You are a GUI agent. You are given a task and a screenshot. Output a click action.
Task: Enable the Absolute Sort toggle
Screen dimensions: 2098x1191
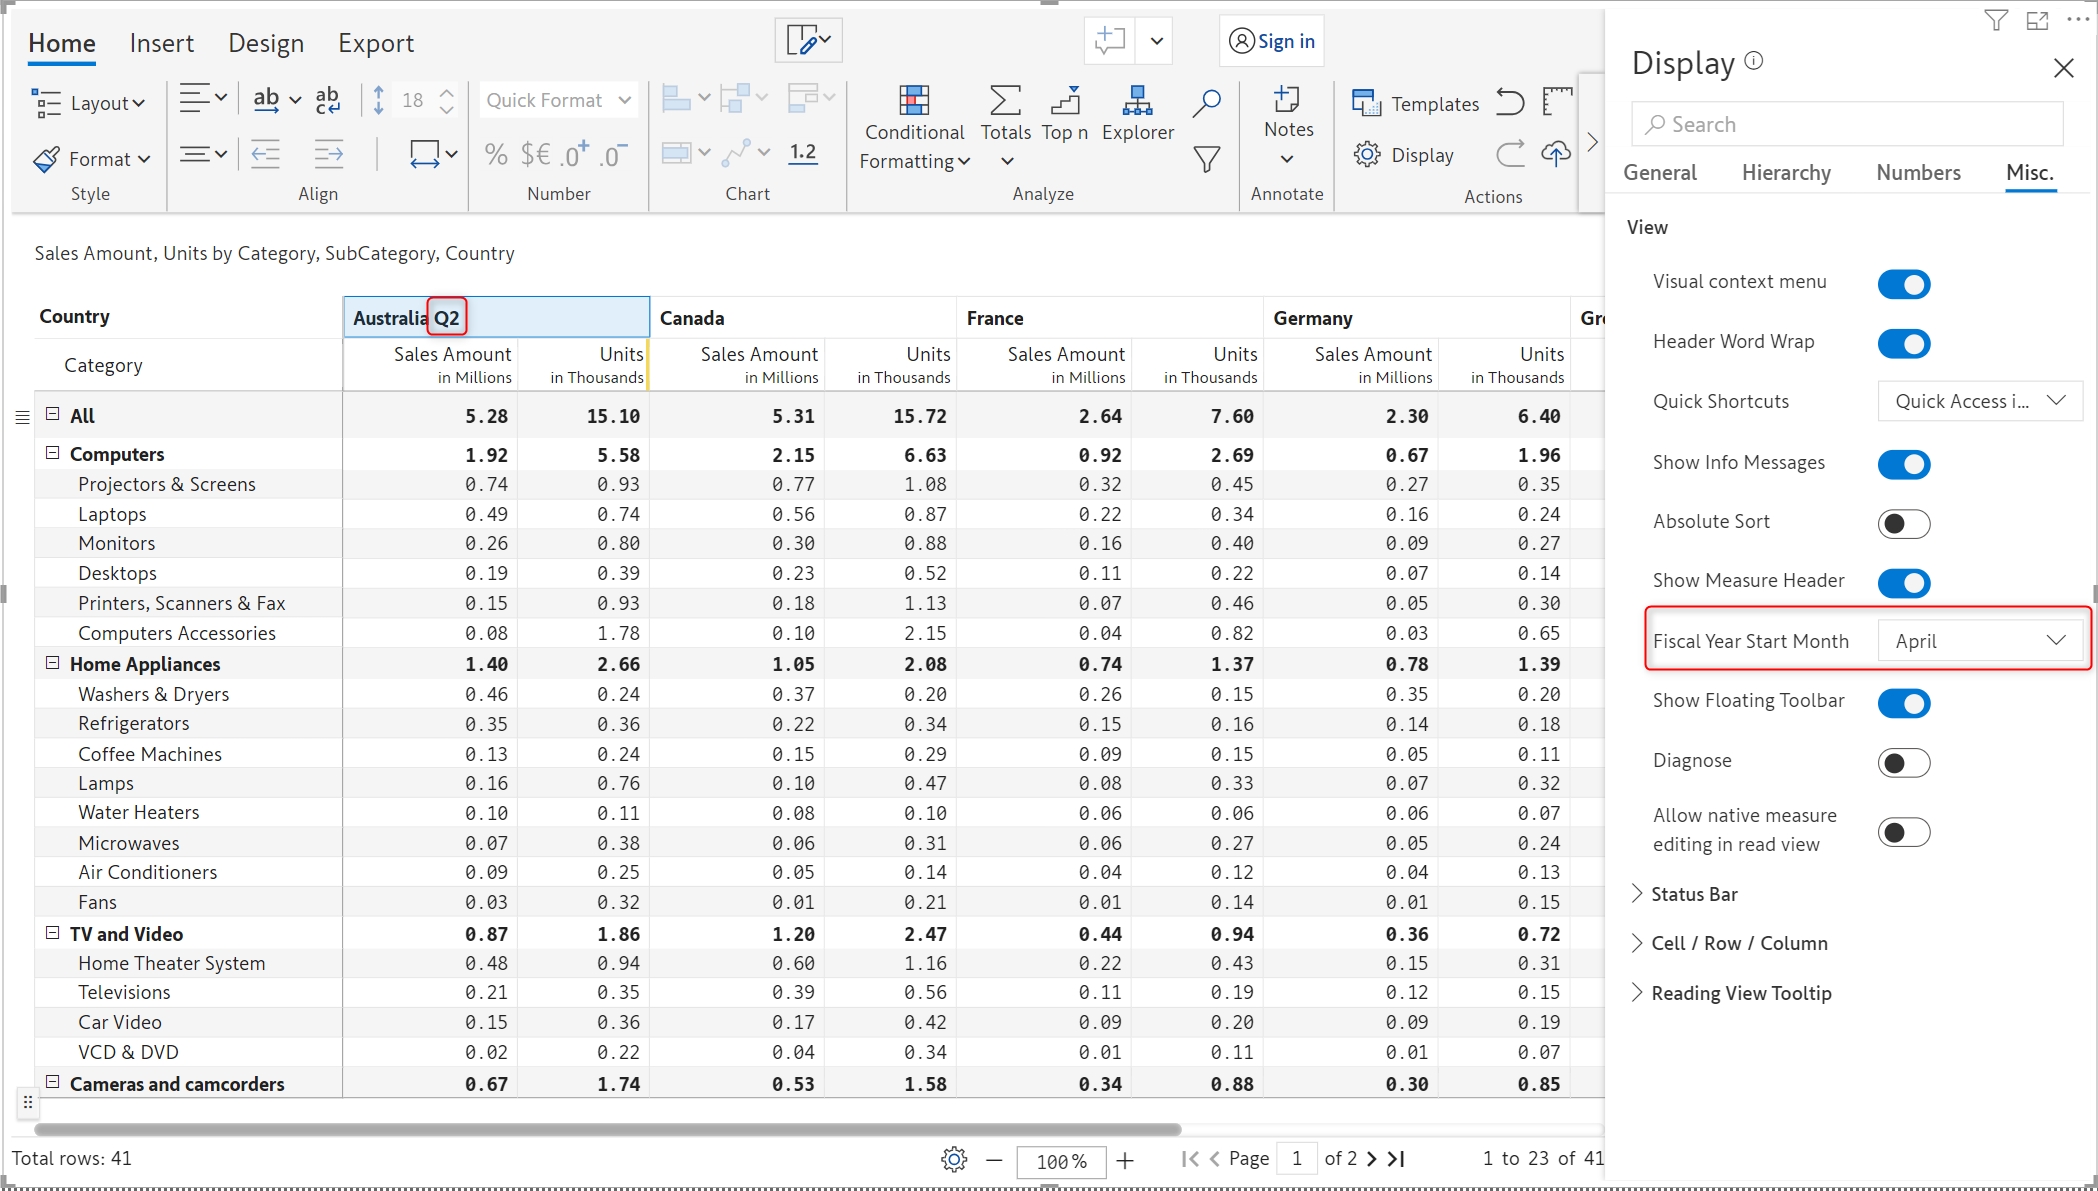(1903, 523)
